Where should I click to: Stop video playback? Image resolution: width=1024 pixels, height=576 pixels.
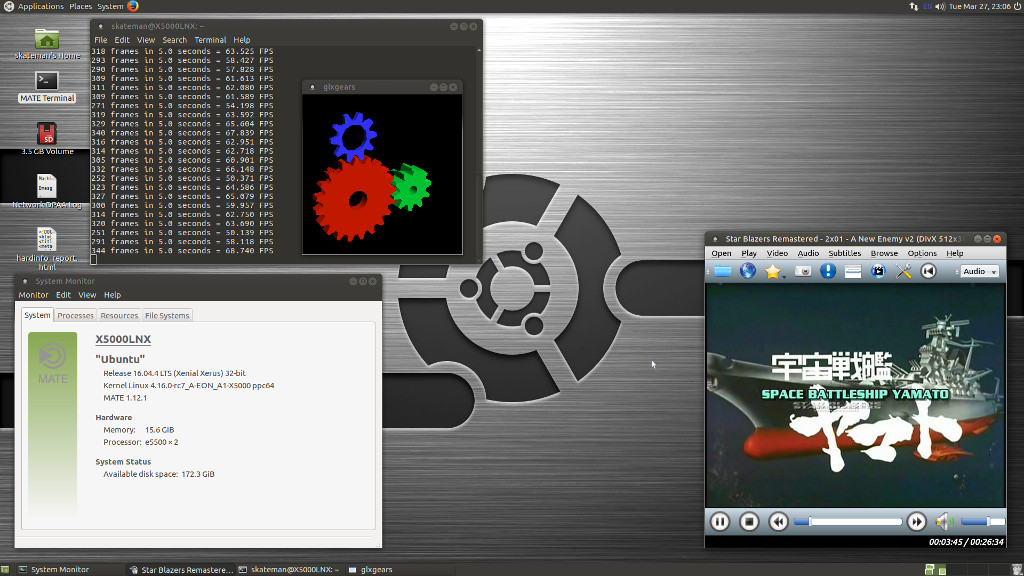coord(749,521)
